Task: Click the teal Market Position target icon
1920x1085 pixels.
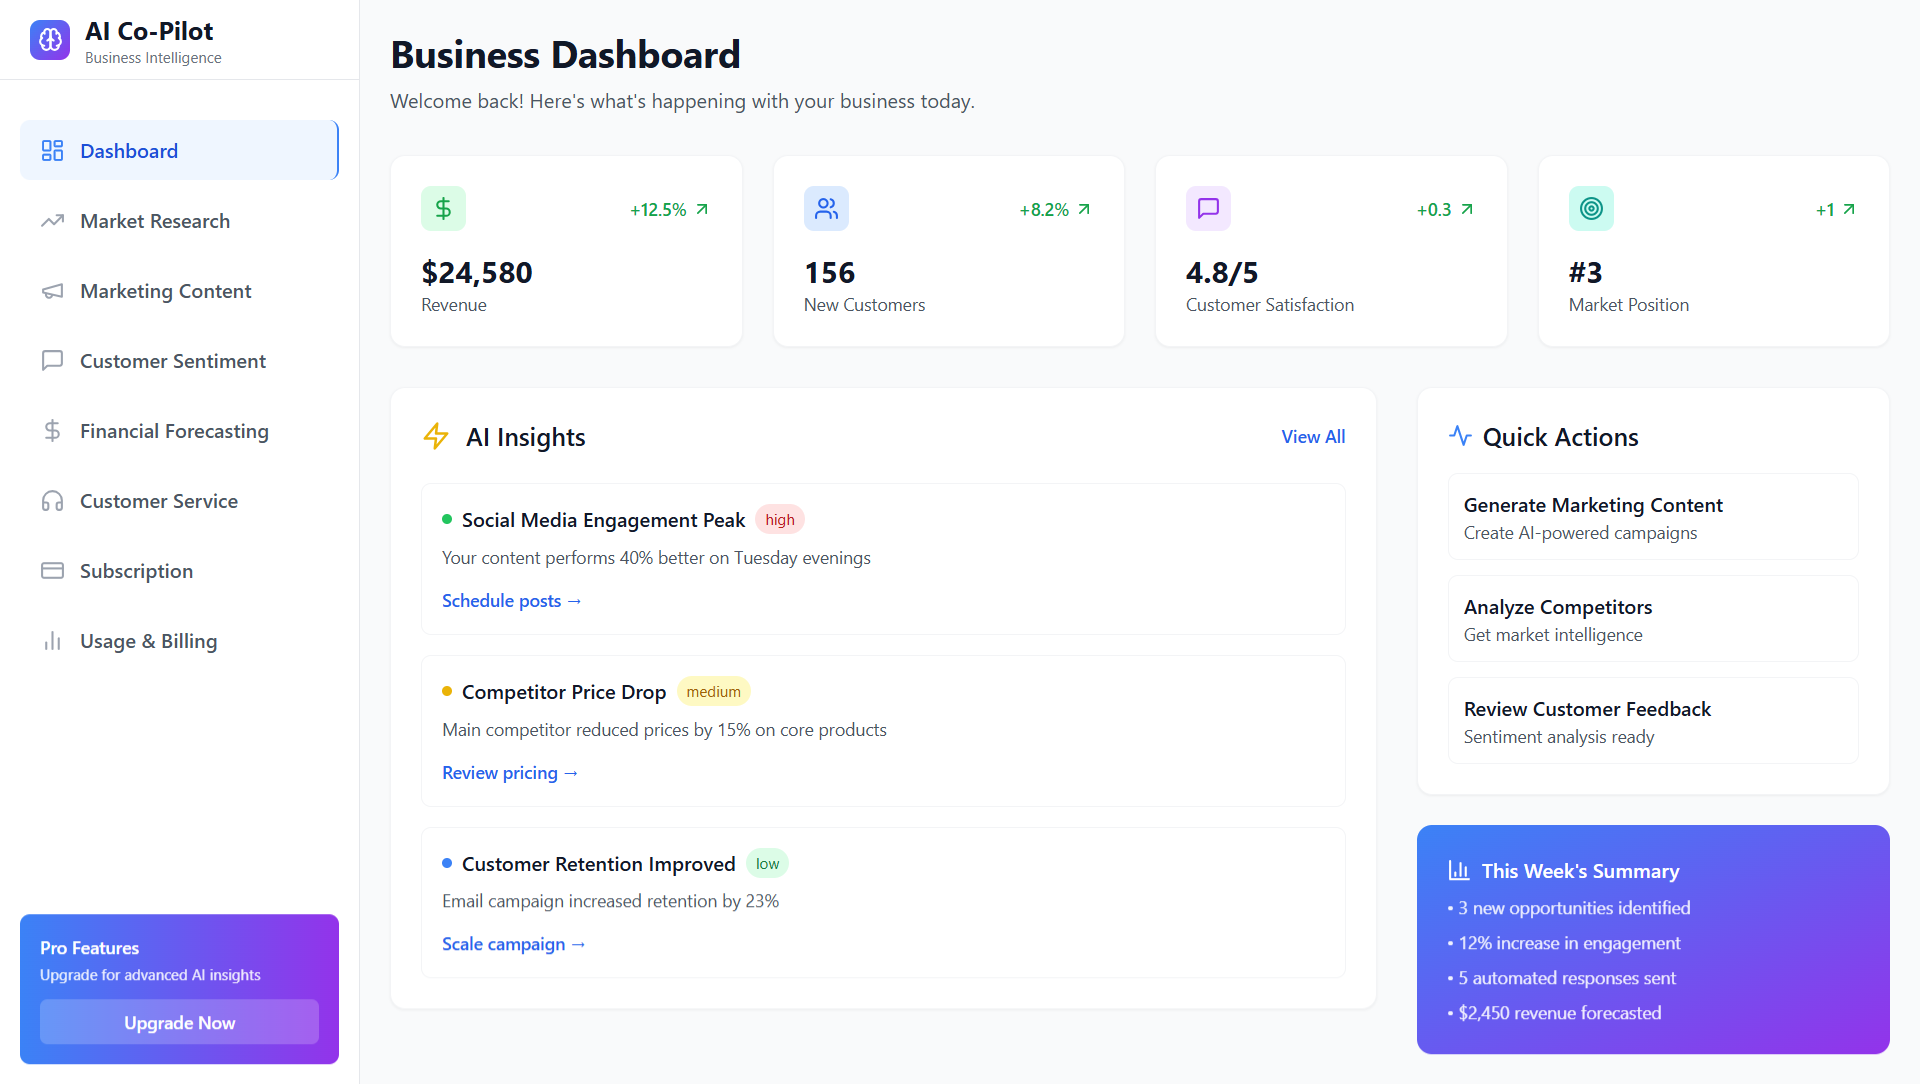Action: [x=1591, y=208]
